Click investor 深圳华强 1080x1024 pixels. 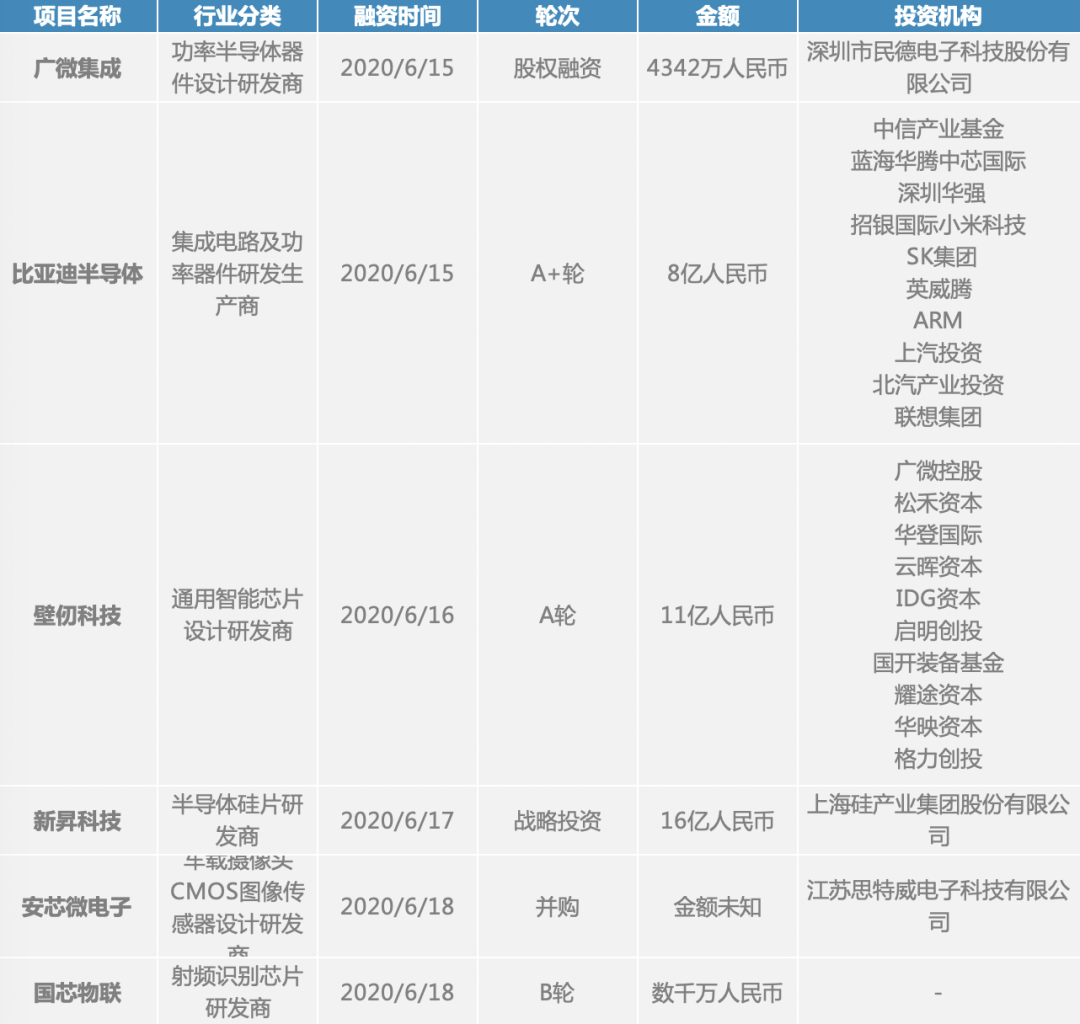pyautogui.click(x=941, y=193)
